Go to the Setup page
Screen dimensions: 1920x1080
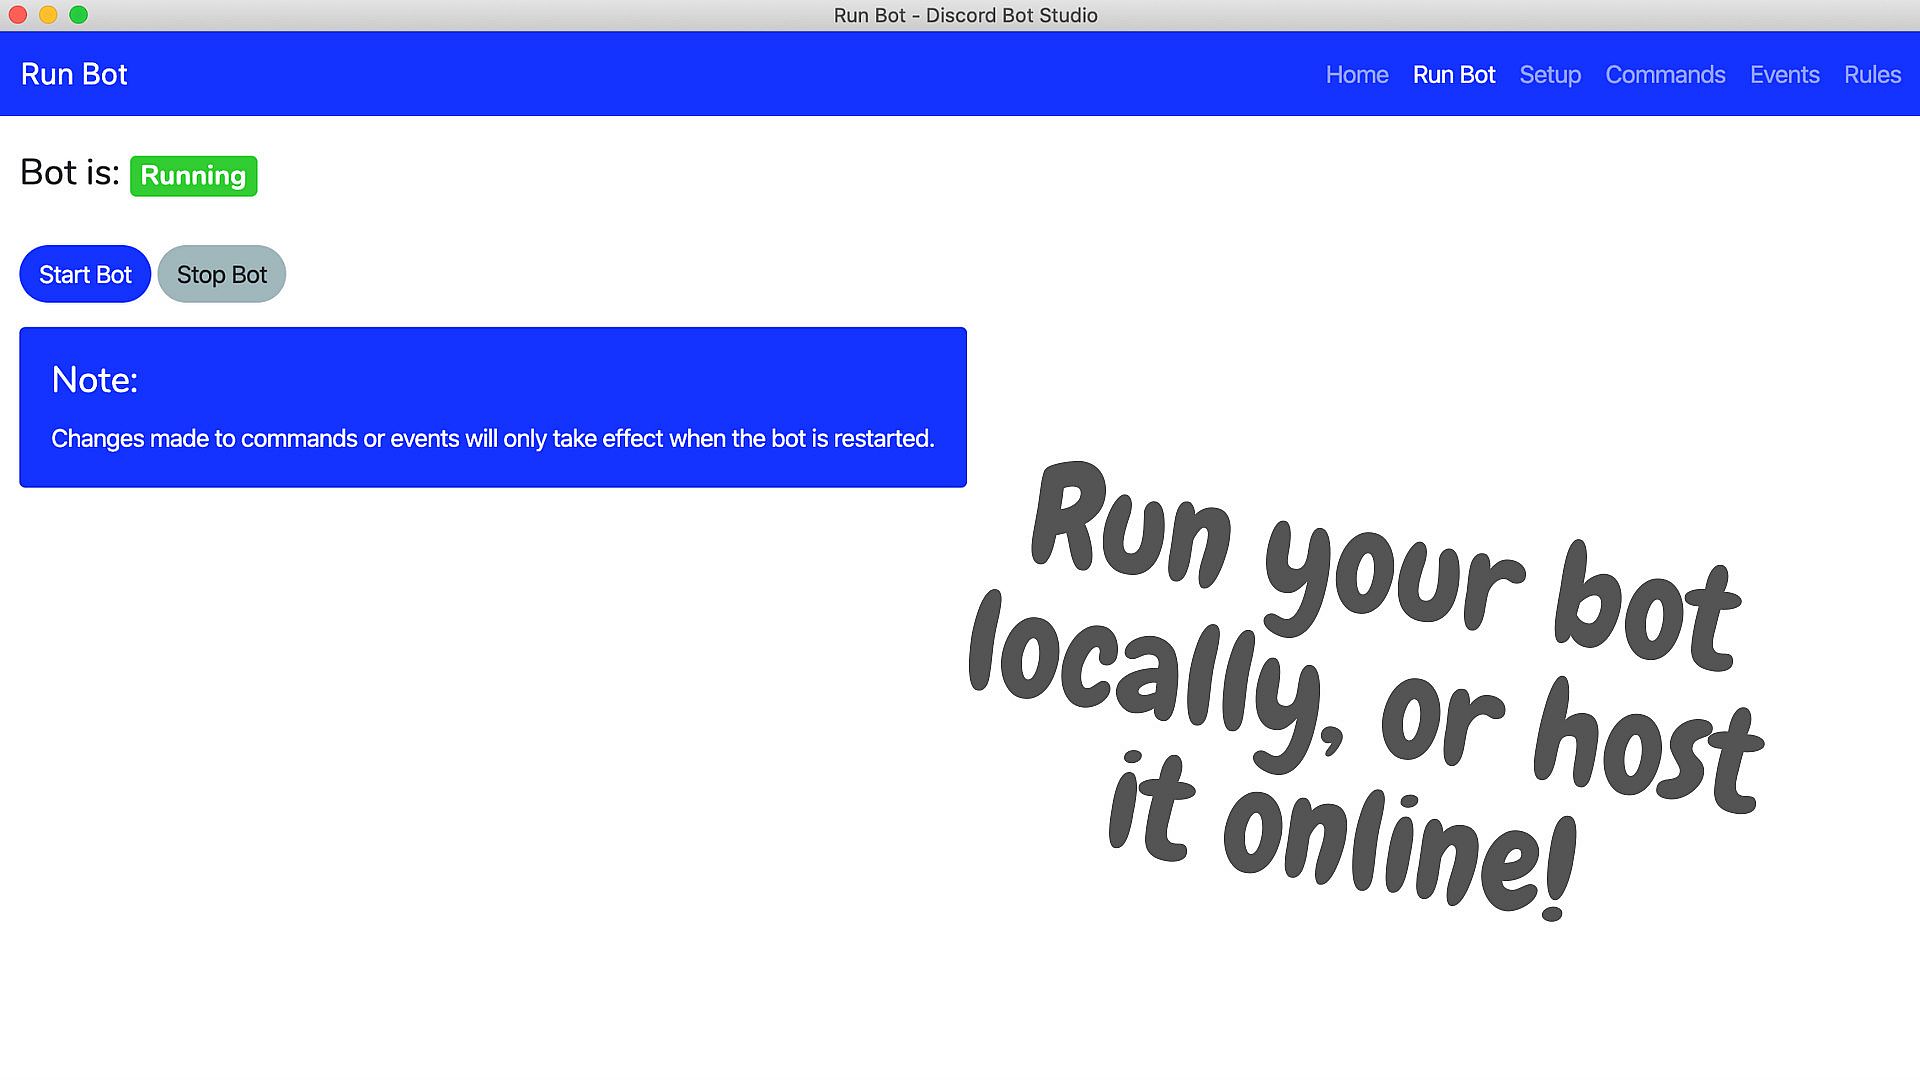tap(1549, 75)
